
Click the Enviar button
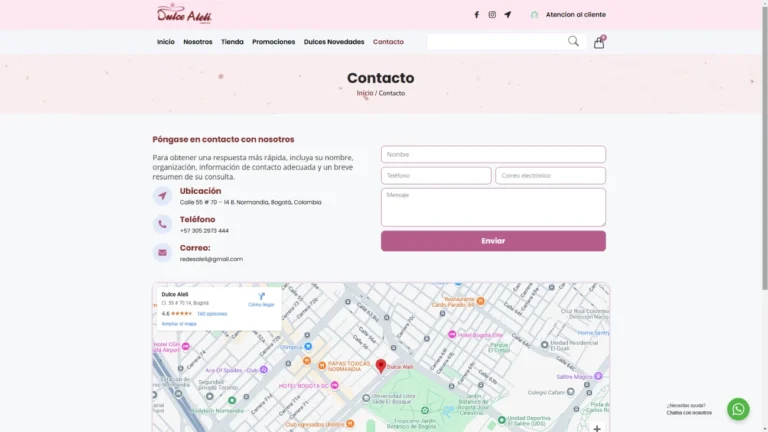[x=493, y=241]
